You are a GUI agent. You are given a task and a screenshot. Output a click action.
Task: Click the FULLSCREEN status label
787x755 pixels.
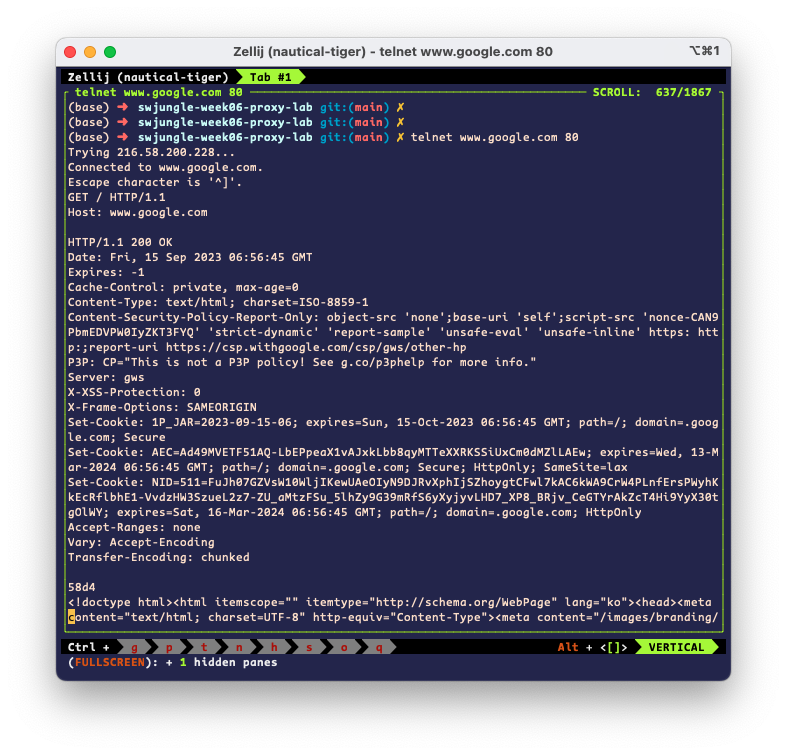(x=109, y=662)
